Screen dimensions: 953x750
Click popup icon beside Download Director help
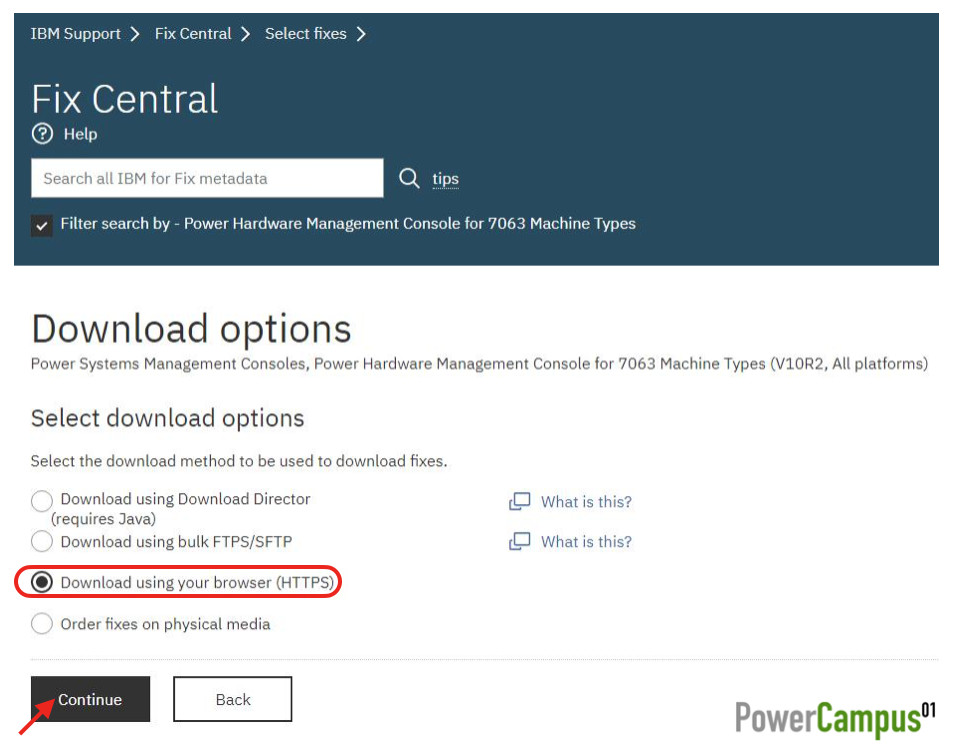[x=520, y=501]
